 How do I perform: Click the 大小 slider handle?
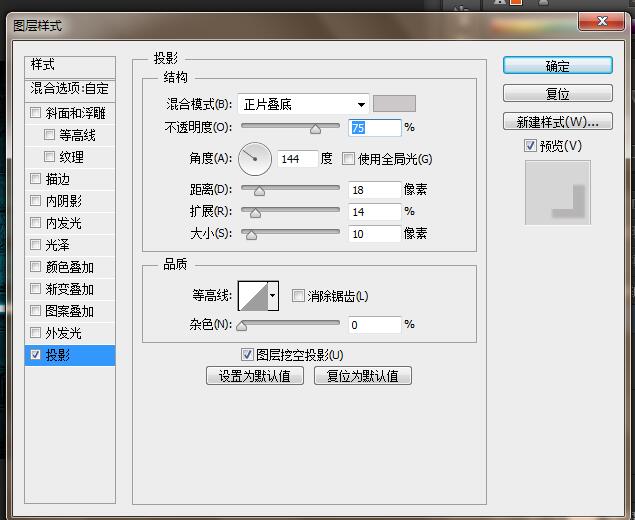(251, 235)
